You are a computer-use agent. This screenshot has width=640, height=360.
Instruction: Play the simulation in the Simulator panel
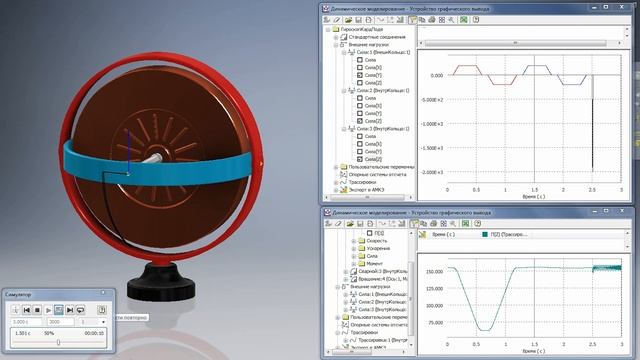tap(48, 310)
